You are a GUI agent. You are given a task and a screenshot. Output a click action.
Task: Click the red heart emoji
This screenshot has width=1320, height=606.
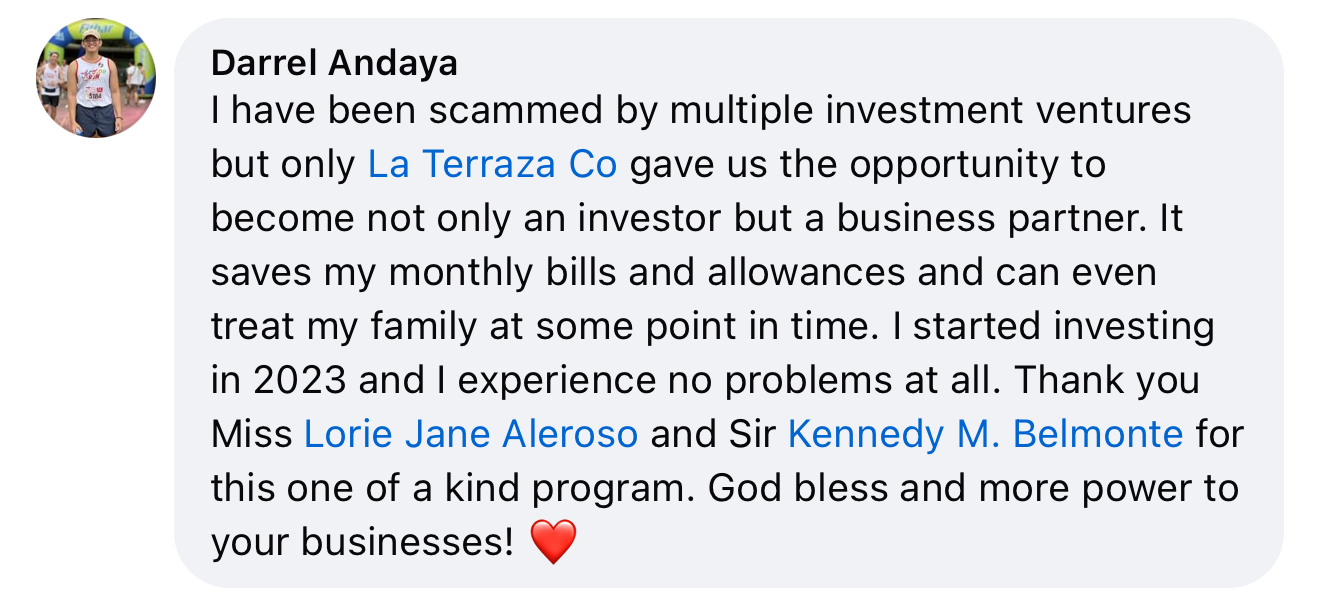pyautogui.click(x=553, y=543)
